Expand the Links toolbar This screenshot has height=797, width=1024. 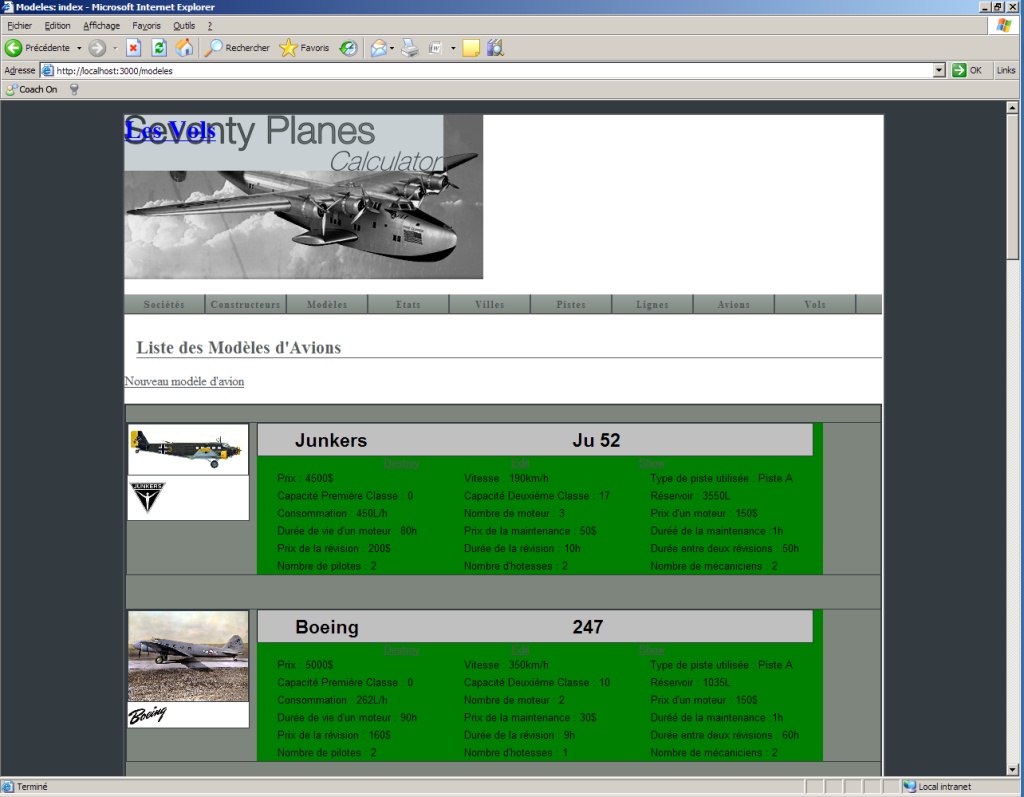pyautogui.click(x=1006, y=70)
